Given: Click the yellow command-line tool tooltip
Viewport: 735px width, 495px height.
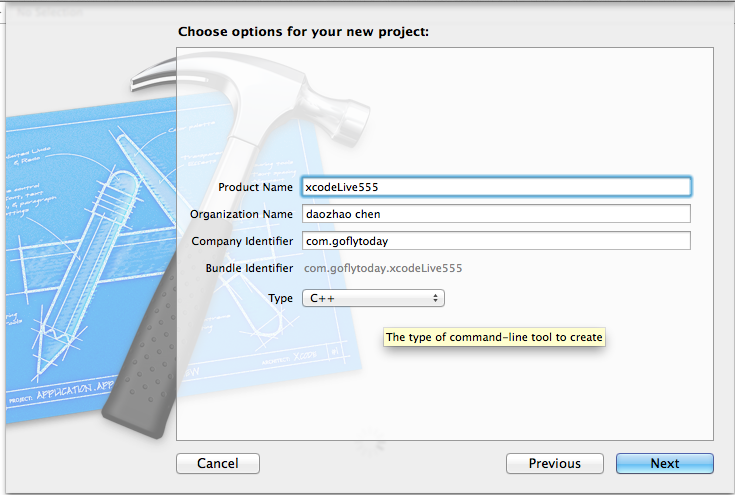Looking at the screenshot, I should coord(494,337).
